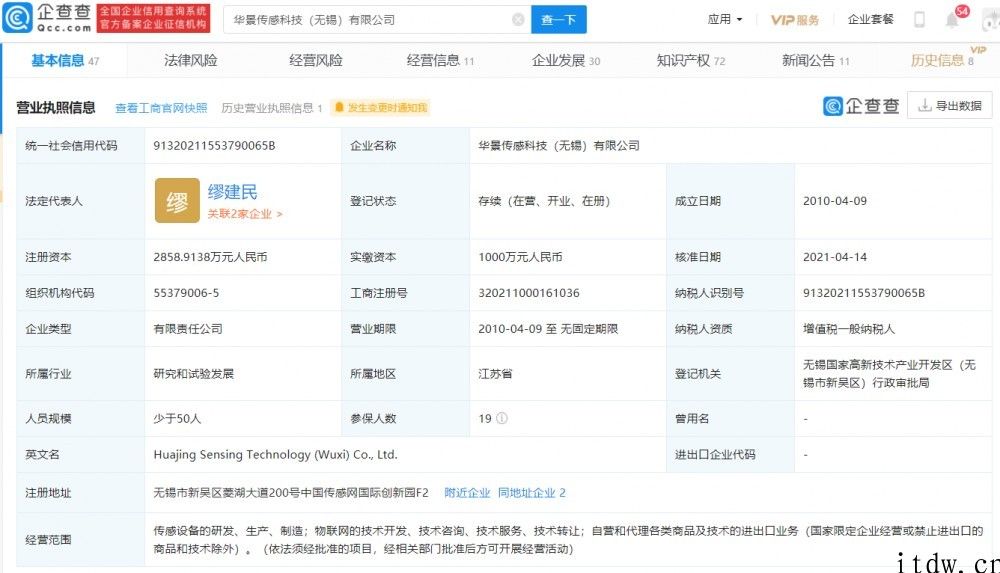Switch to 新闻公告 tab
Screen dimensions: 1000x573
pyautogui.click(x=816, y=61)
